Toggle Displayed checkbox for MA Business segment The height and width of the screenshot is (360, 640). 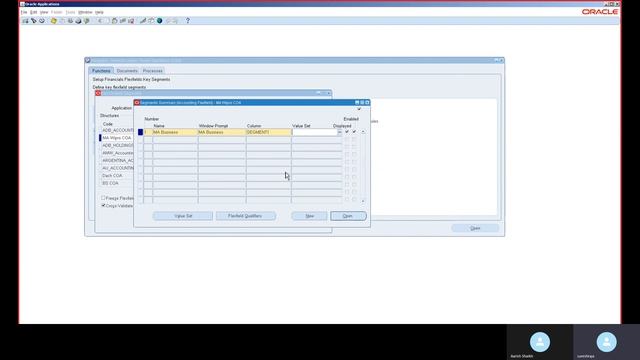point(347,132)
